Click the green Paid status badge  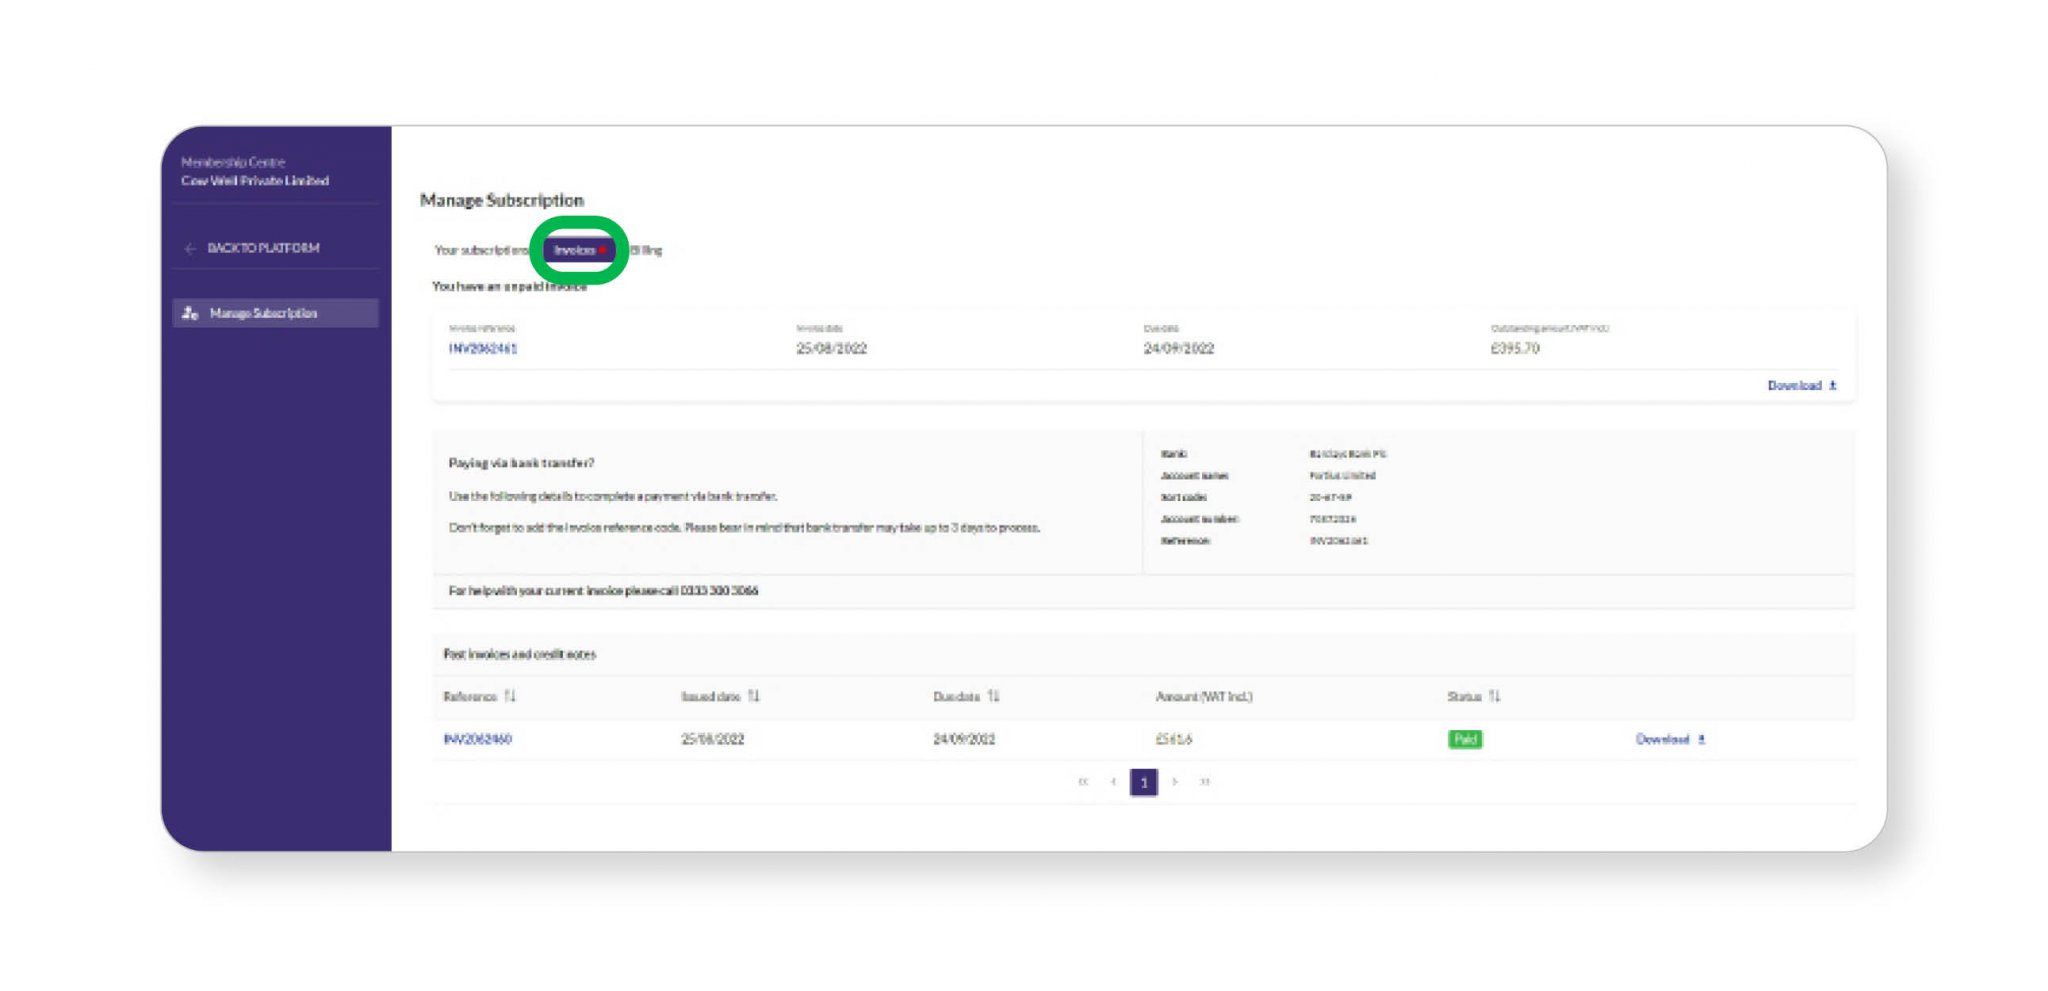click(x=1464, y=739)
